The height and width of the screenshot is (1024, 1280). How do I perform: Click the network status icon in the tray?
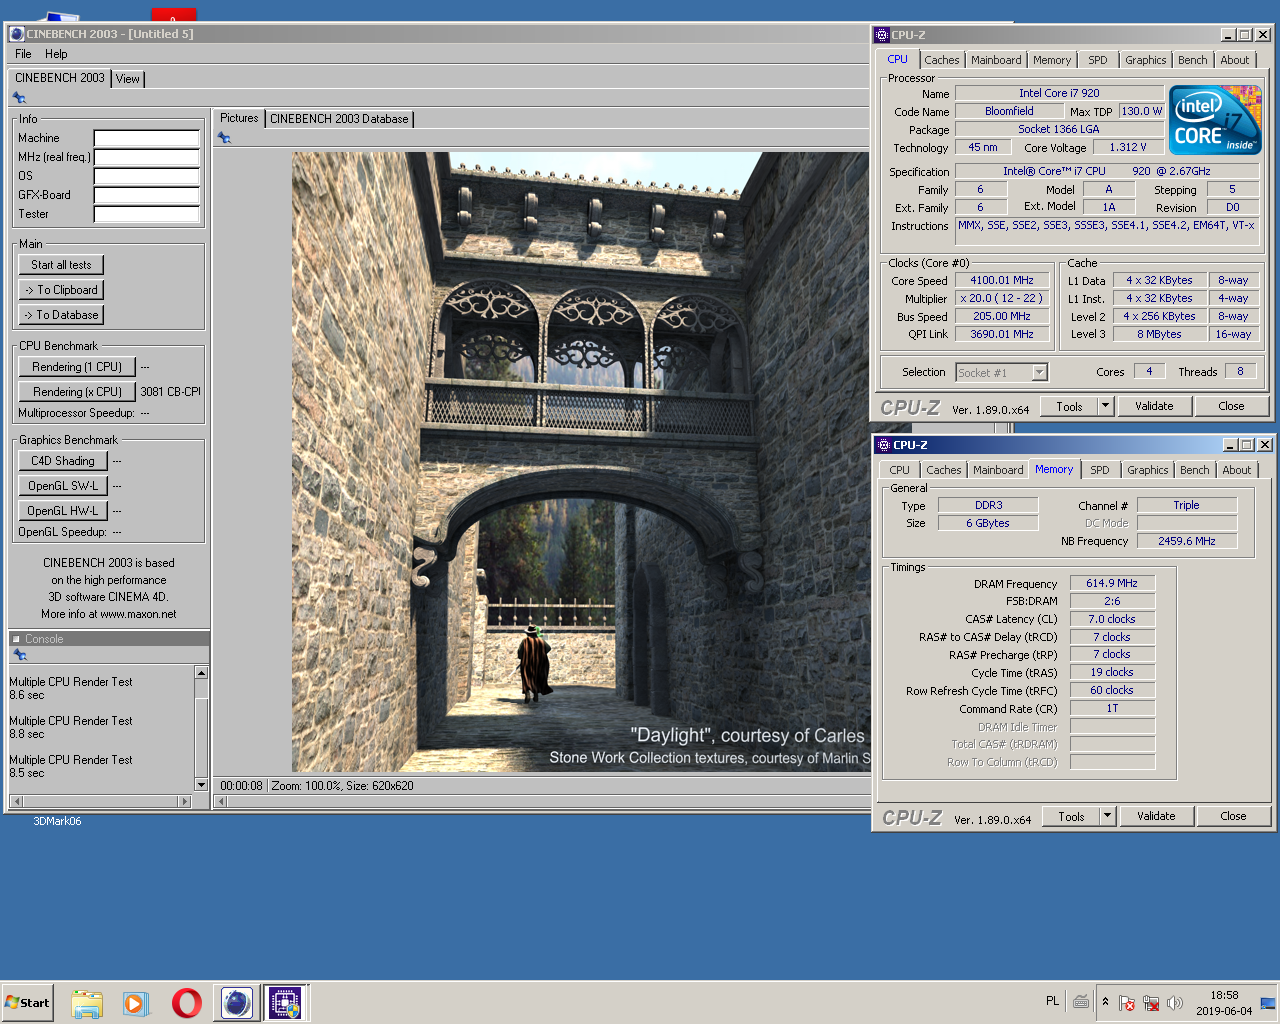click(1151, 1002)
